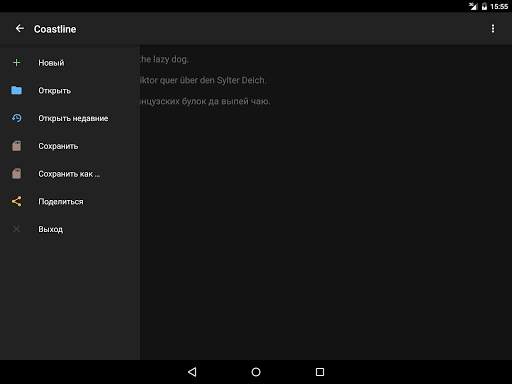Screen dimensions: 512x384
Task: Click the blue folder icon
Action: (16, 90)
